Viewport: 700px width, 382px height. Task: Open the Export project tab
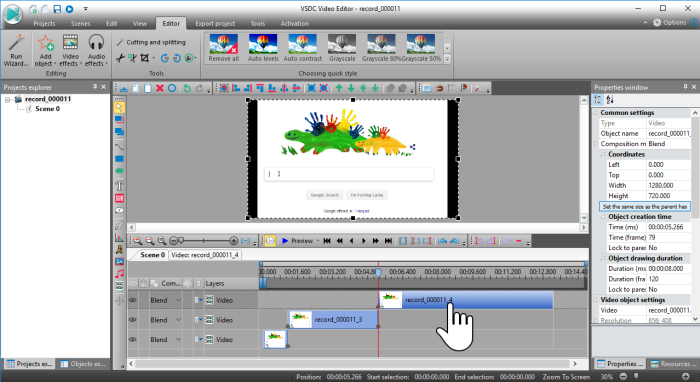(x=215, y=24)
